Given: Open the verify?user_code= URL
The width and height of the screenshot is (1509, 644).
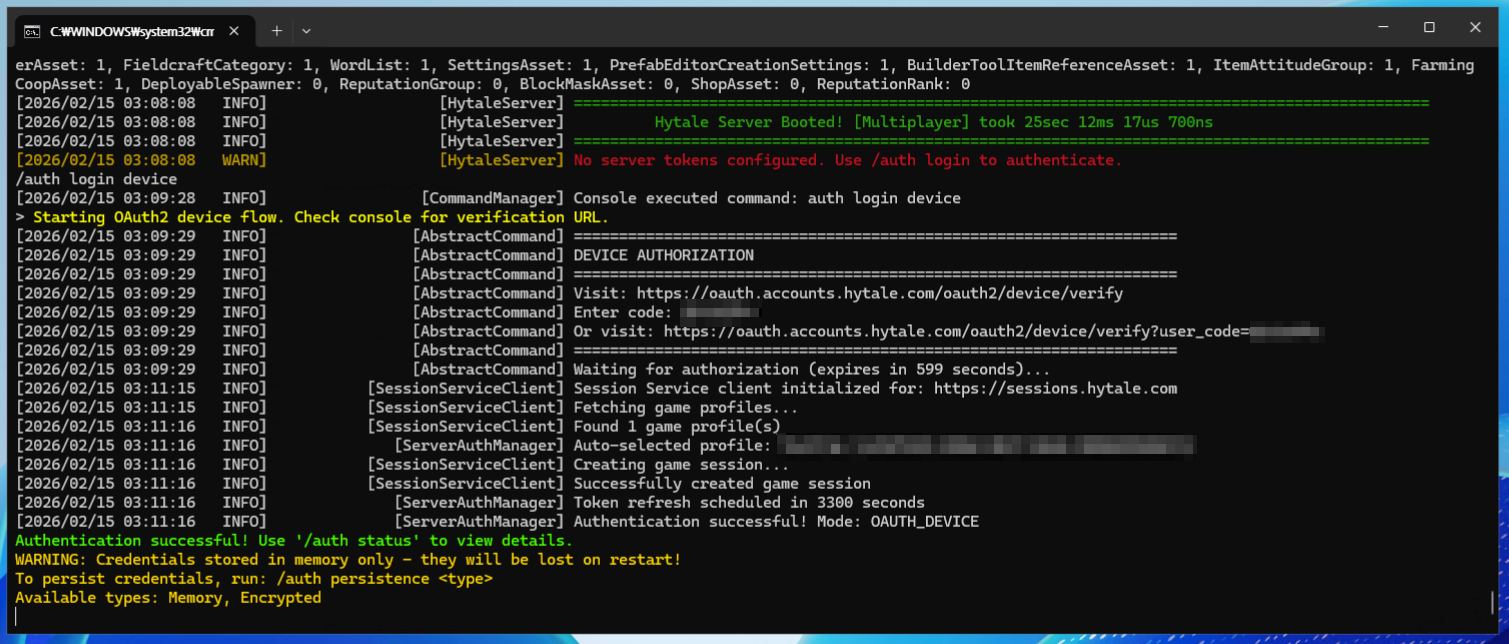Looking at the screenshot, I should click(992, 332).
